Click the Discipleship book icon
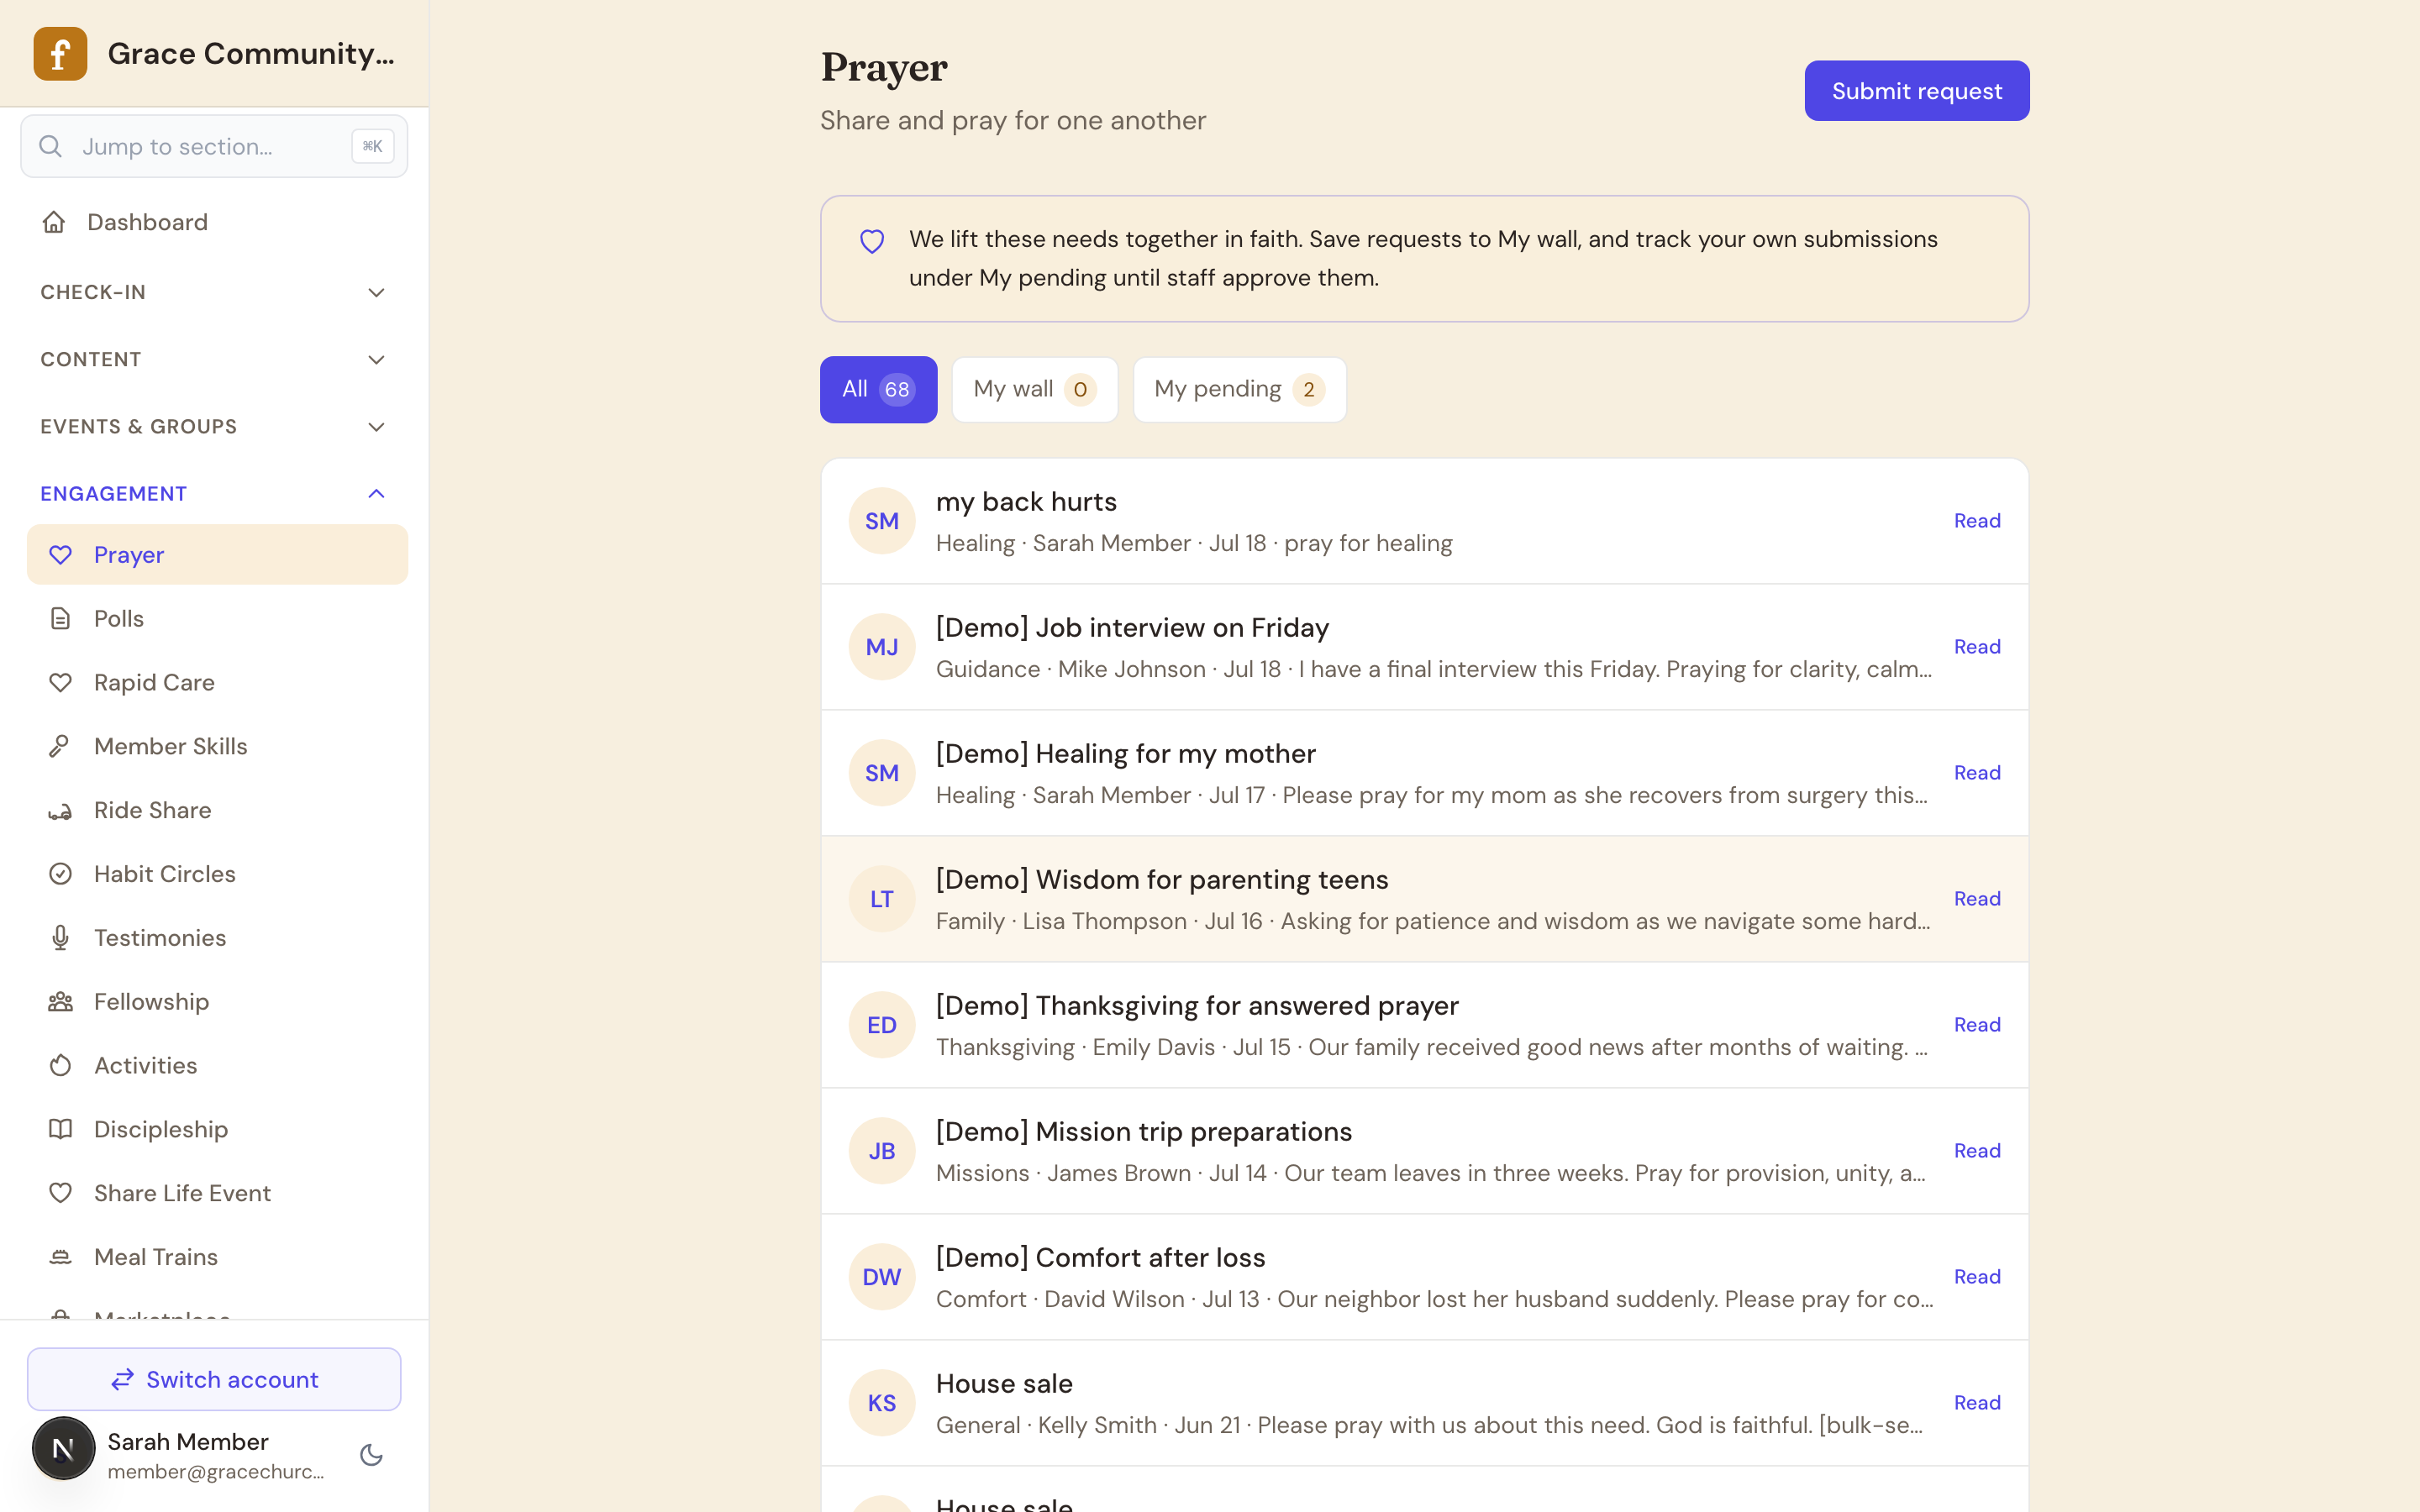Viewport: 2420px width, 1512px height. tap(61, 1130)
